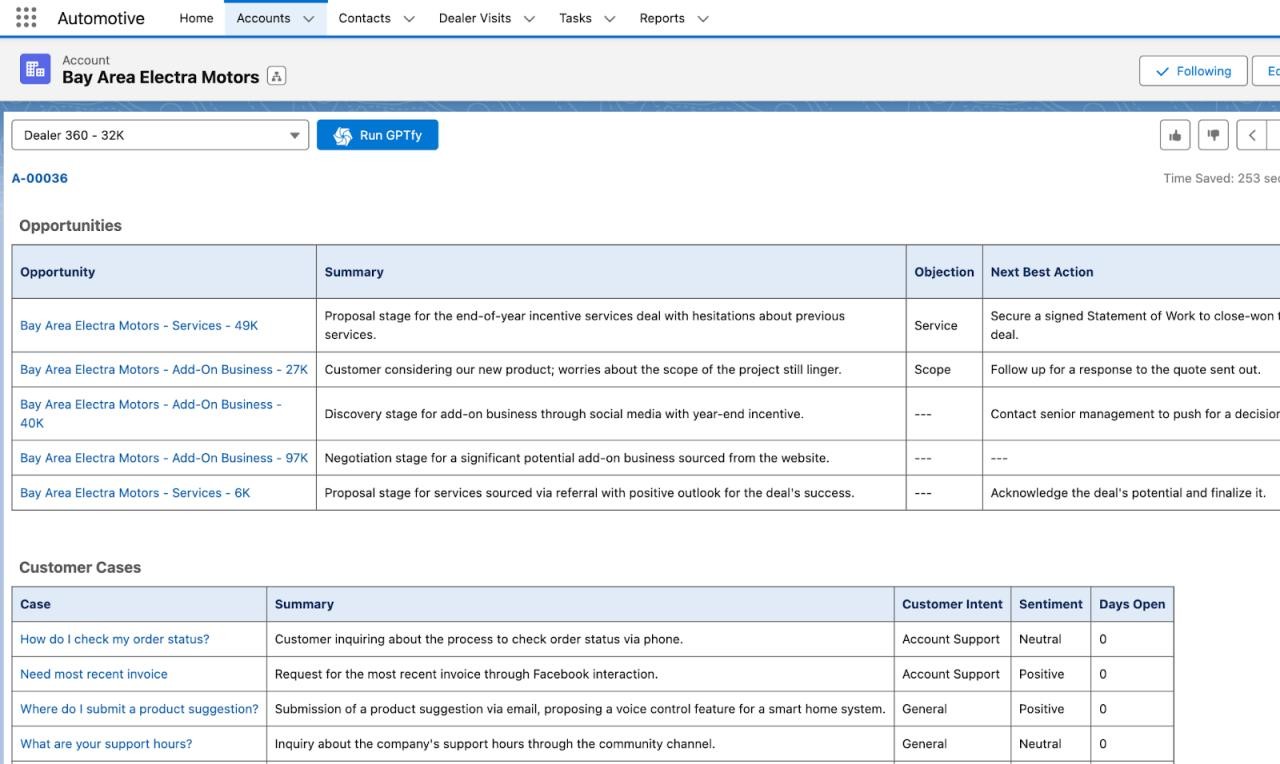Select the Tasks tab
1280x764 pixels.
574,18
